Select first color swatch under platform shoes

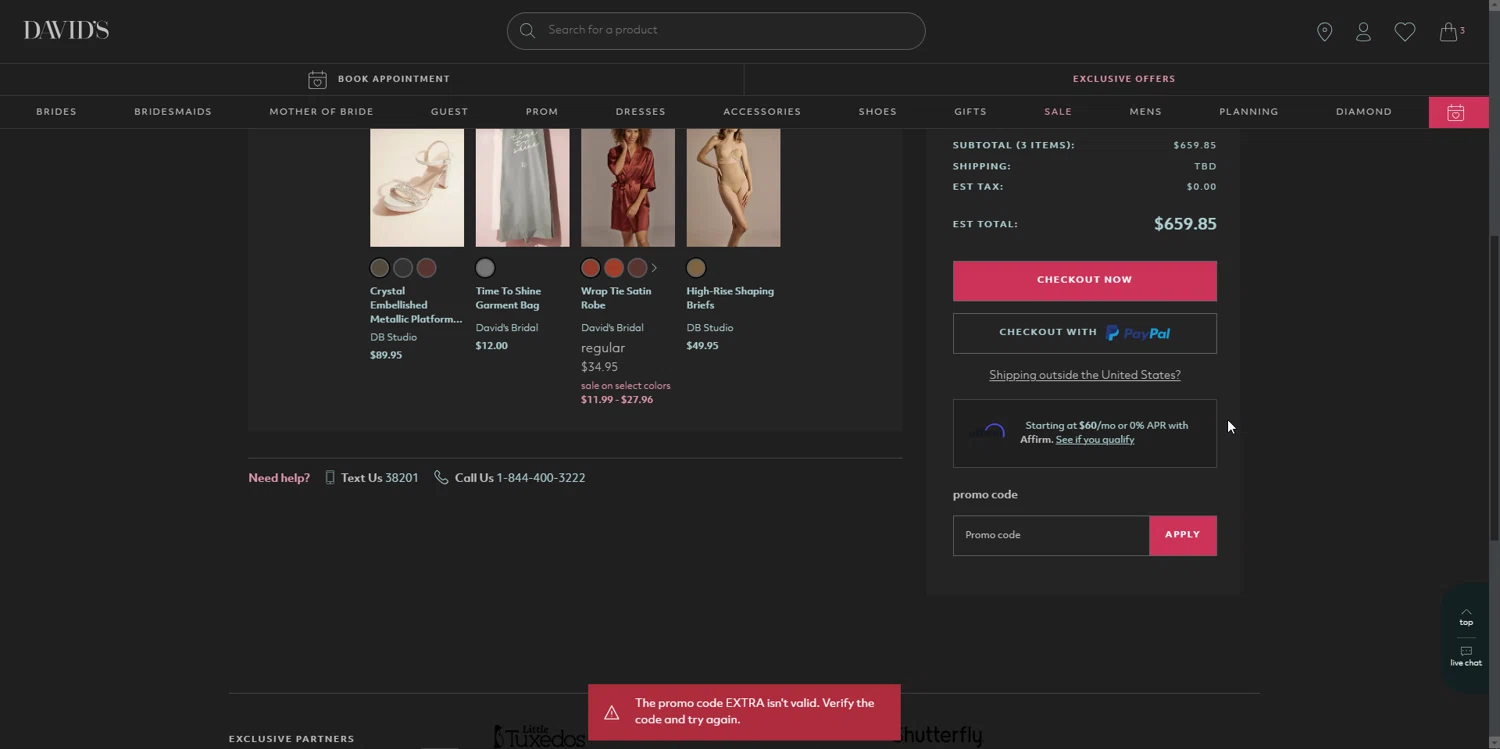pyautogui.click(x=379, y=268)
